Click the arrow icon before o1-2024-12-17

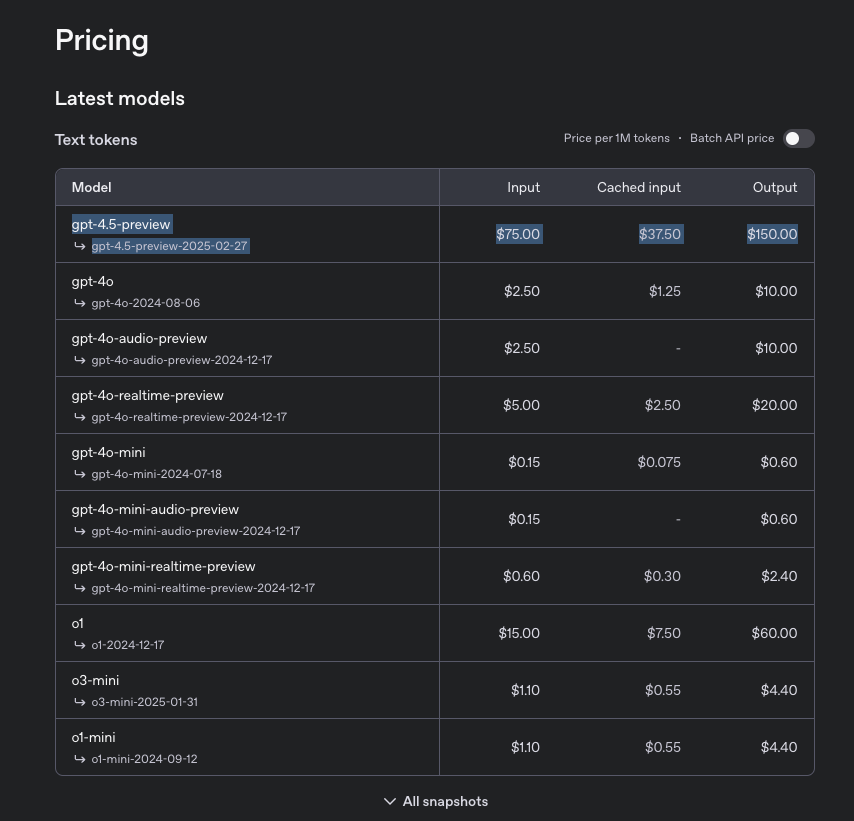pos(80,645)
